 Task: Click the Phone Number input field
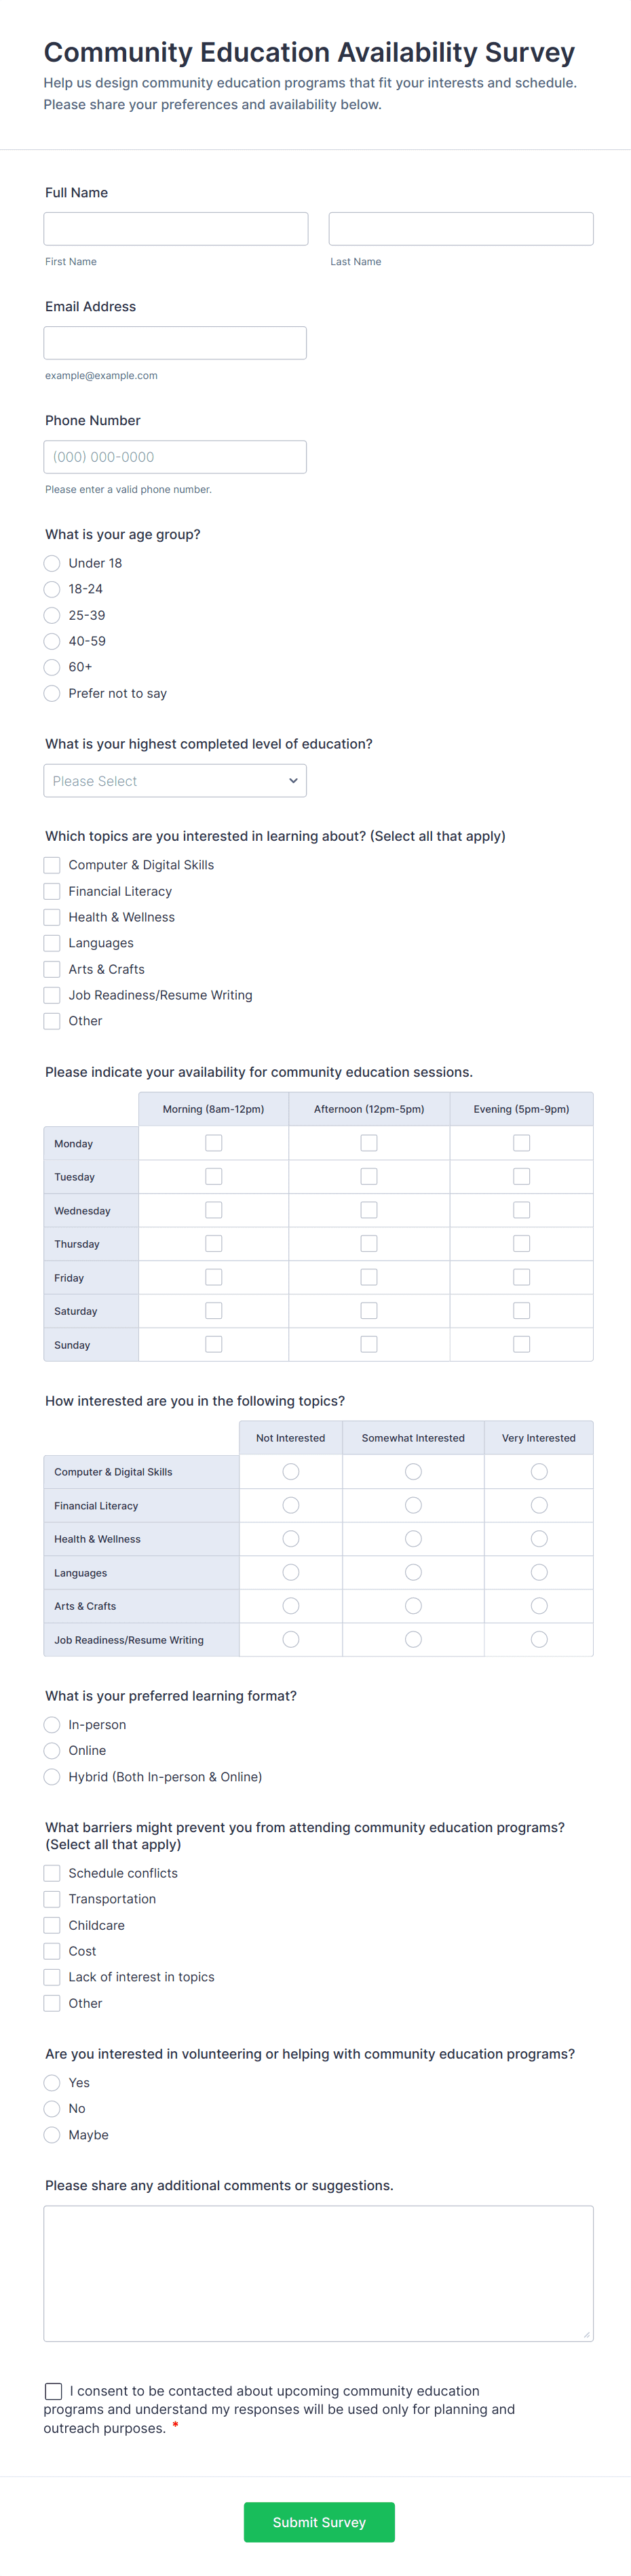tap(175, 456)
